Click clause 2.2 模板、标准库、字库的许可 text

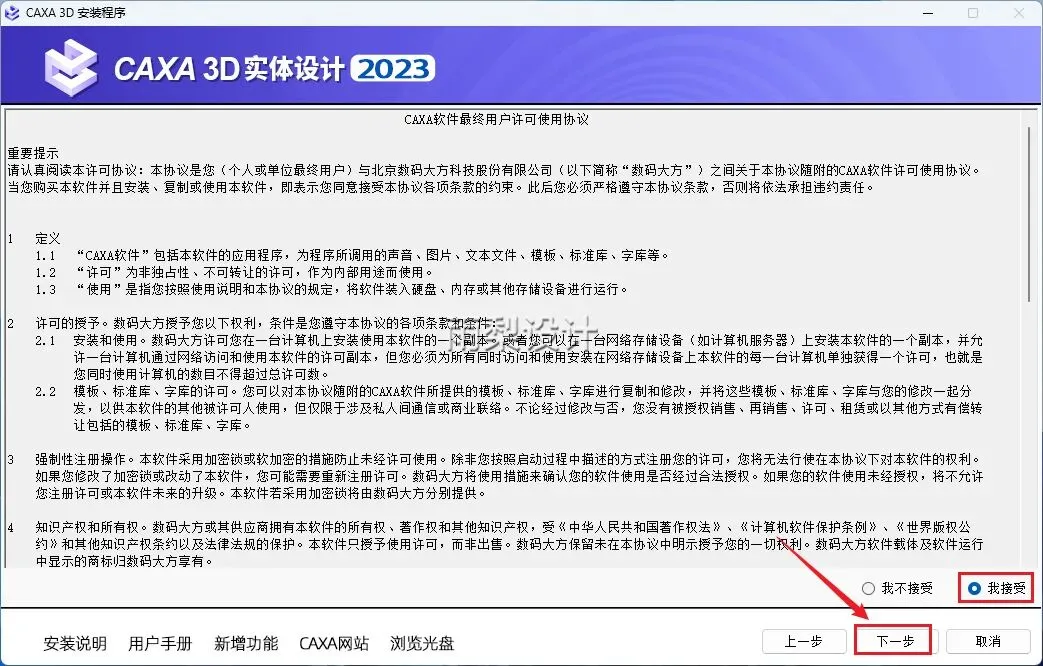[509, 408]
